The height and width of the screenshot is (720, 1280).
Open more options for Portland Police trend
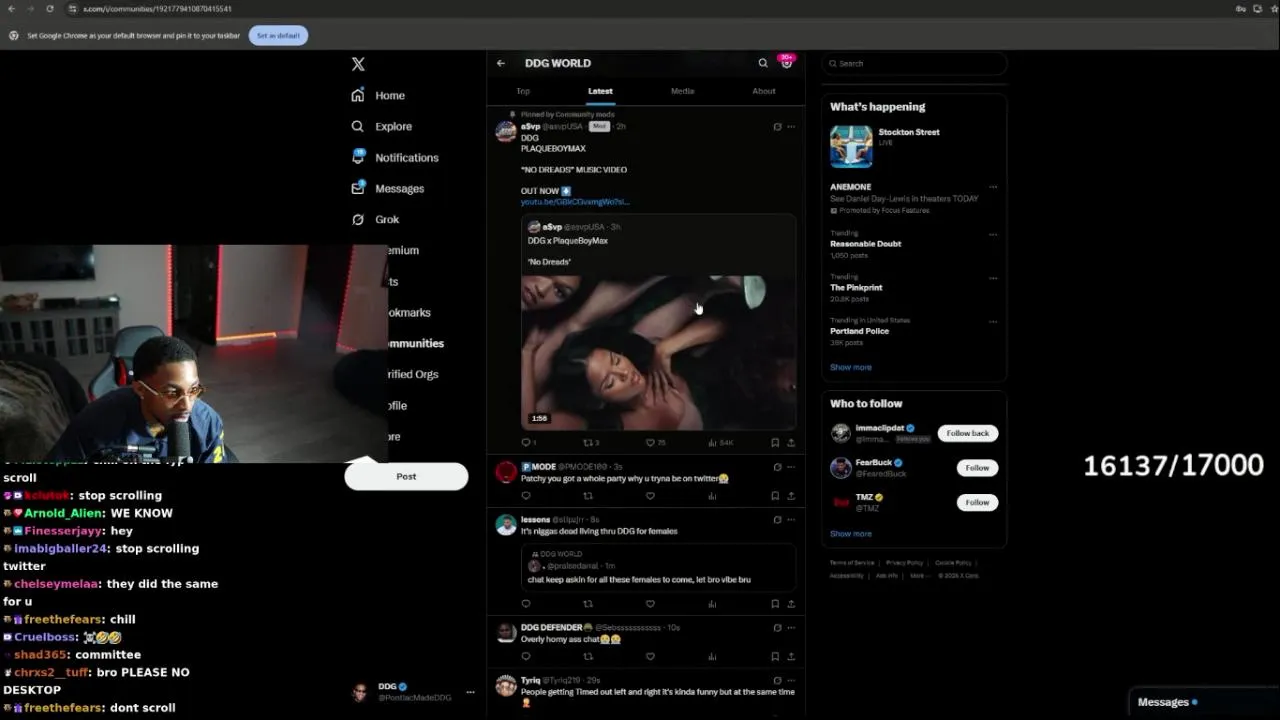tap(993, 322)
